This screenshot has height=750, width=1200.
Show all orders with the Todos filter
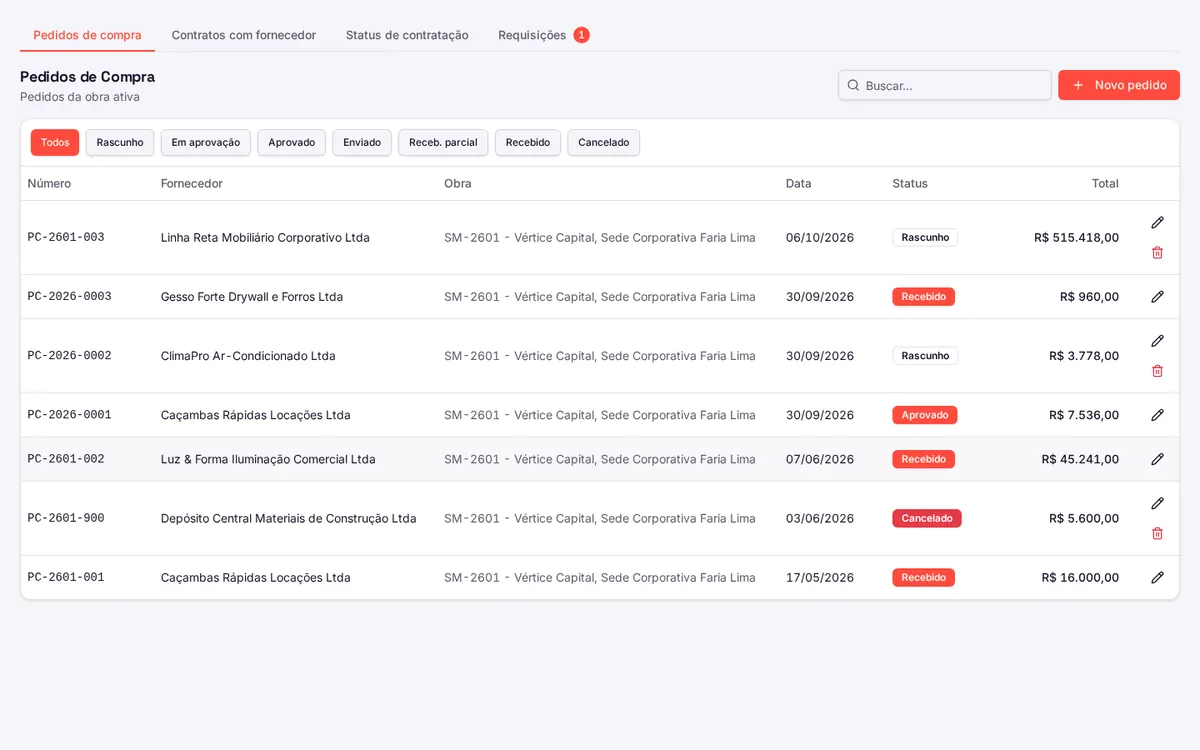click(55, 142)
